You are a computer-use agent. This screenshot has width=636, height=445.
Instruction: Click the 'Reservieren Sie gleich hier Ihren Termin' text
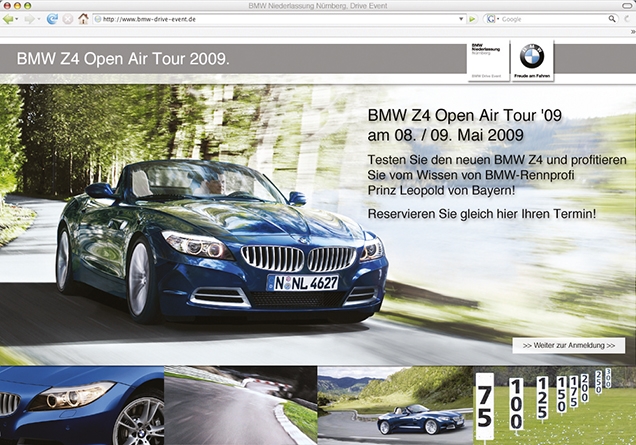click(x=482, y=214)
